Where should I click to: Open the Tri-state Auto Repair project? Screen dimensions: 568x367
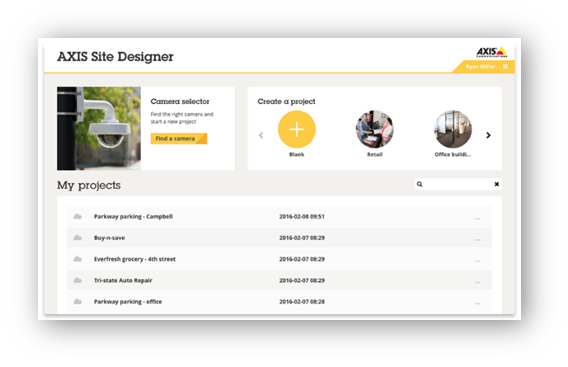coord(123,280)
